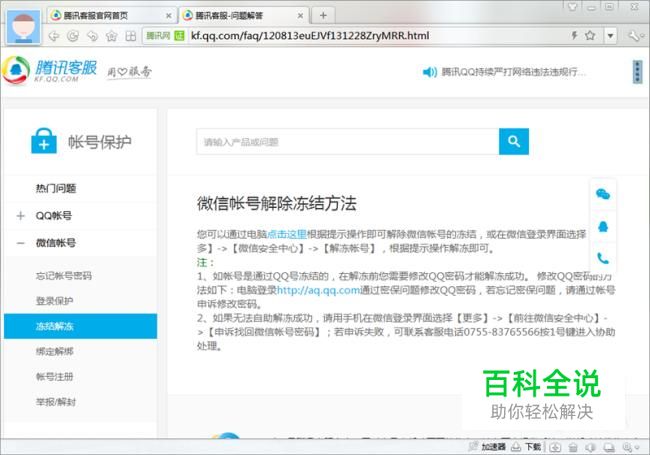Click the speaker announcement icon
This screenshot has height=455, width=650.
429,72
